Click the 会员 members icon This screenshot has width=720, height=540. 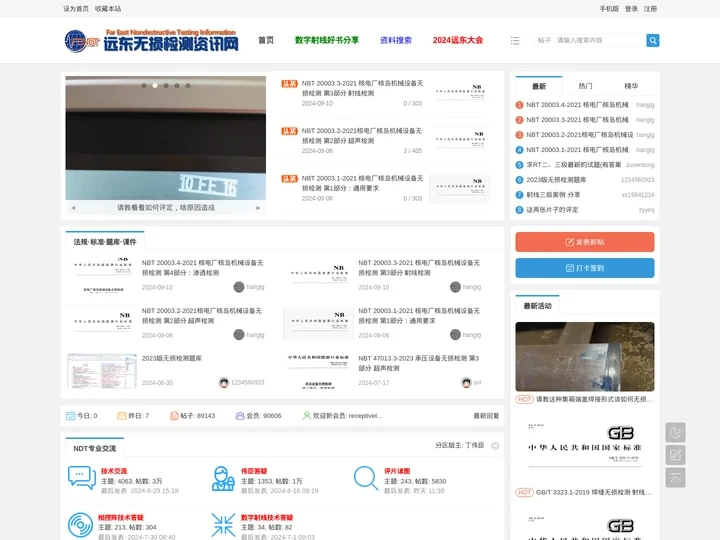pos(240,416)
